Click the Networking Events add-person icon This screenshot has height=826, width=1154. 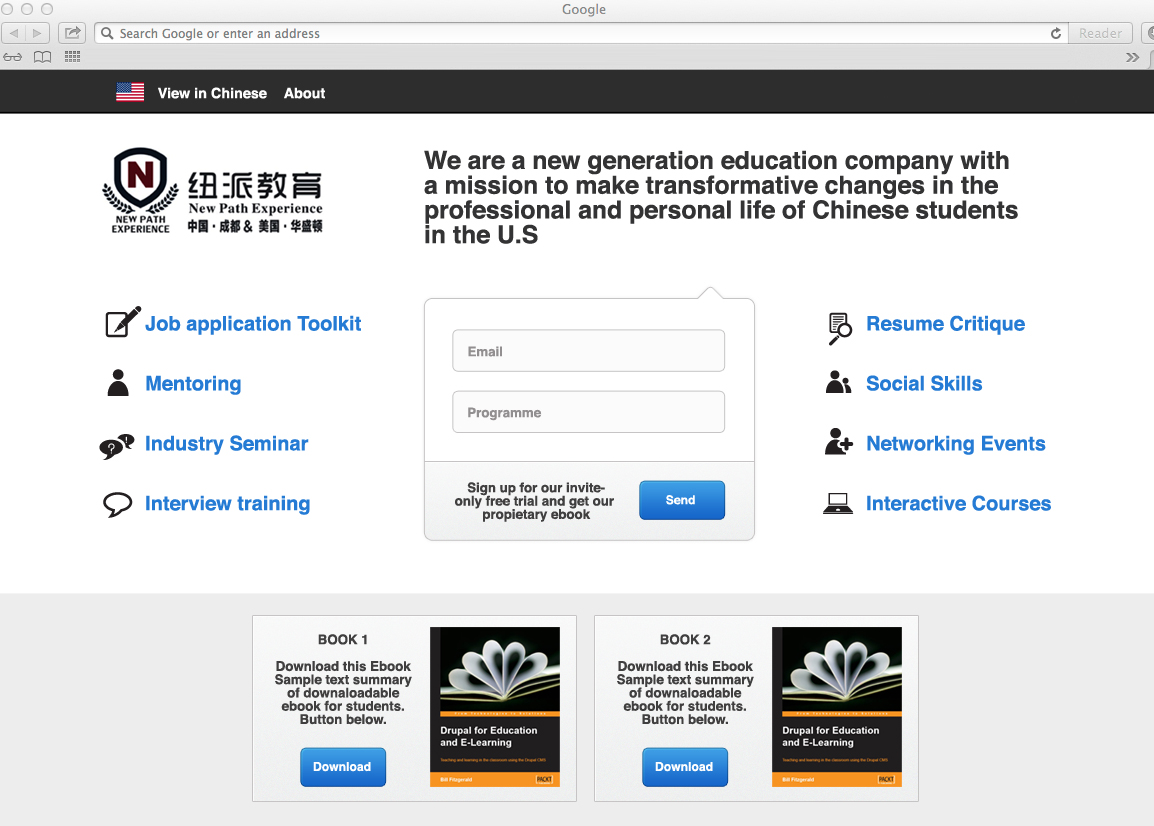[839, 442]
